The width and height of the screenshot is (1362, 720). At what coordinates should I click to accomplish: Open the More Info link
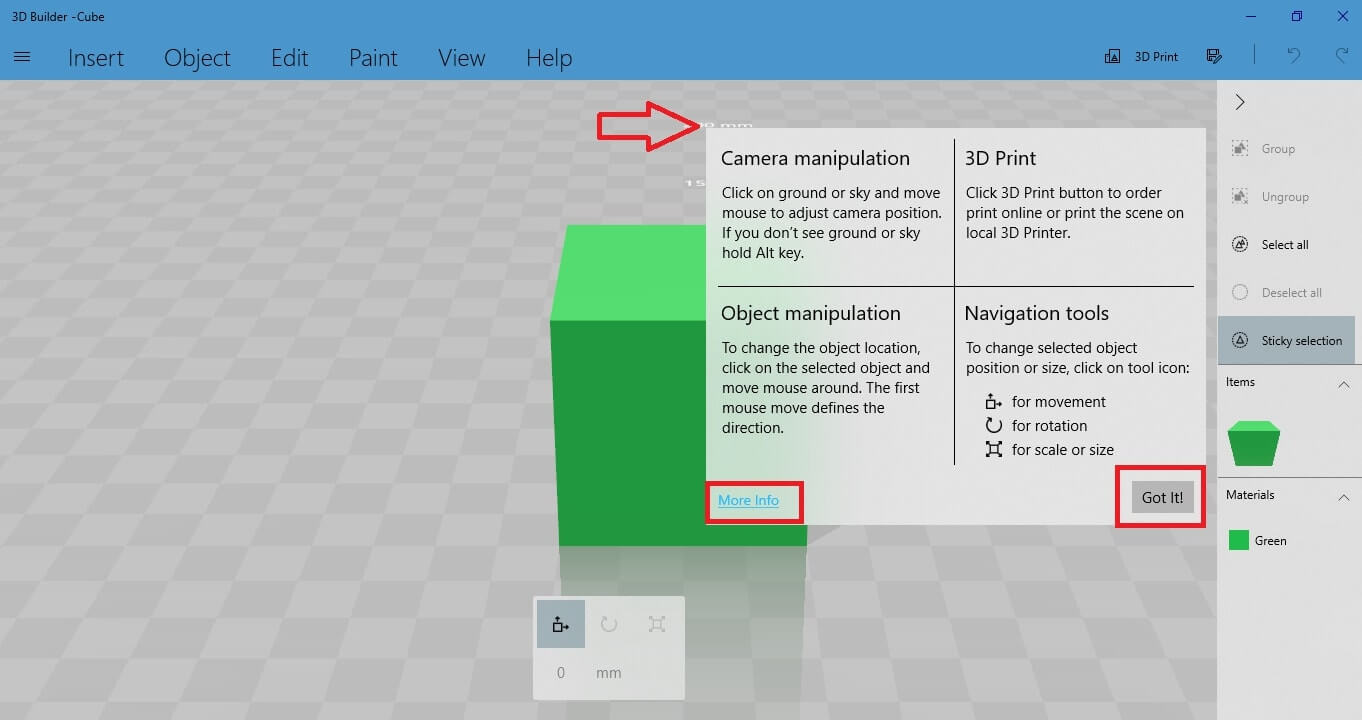(748, 500)
